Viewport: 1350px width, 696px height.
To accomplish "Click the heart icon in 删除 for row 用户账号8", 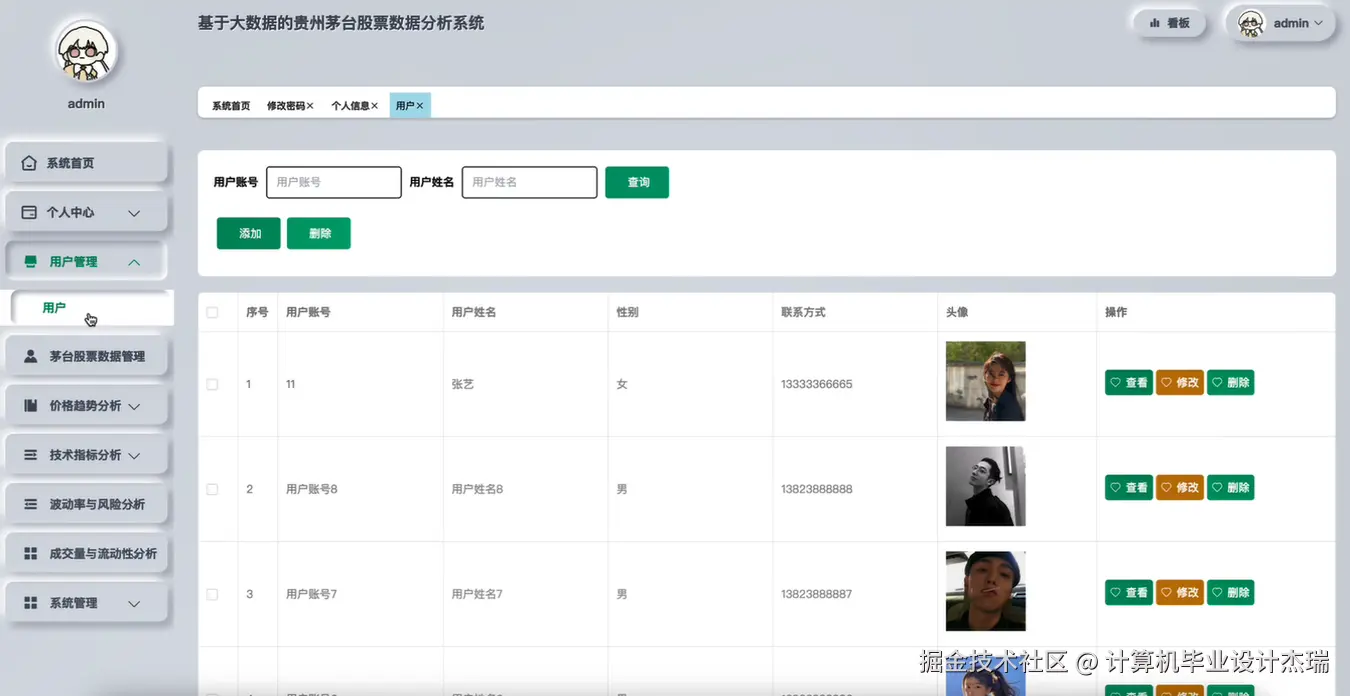I will pos(1217,487).
